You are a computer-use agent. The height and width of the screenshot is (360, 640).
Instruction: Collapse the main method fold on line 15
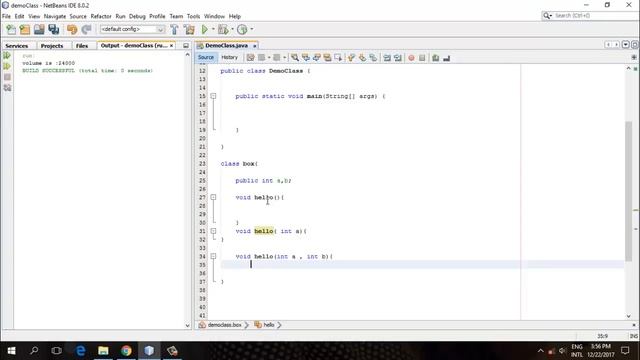213,96
